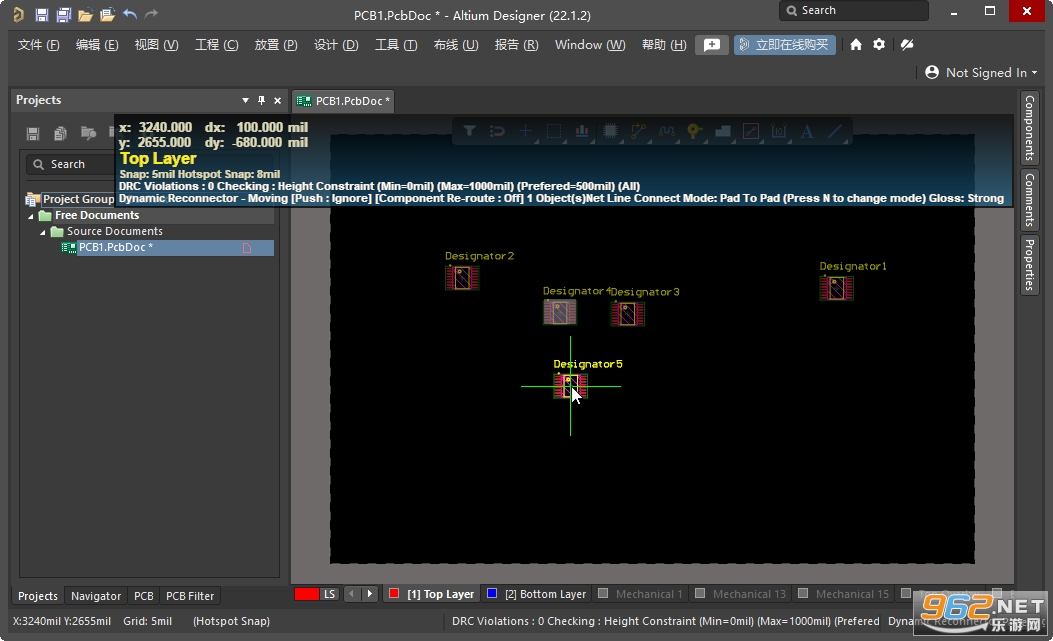Click the connectivity status icon beside gear
Viewport: 1053px width, 641px height.
point(907,44)
